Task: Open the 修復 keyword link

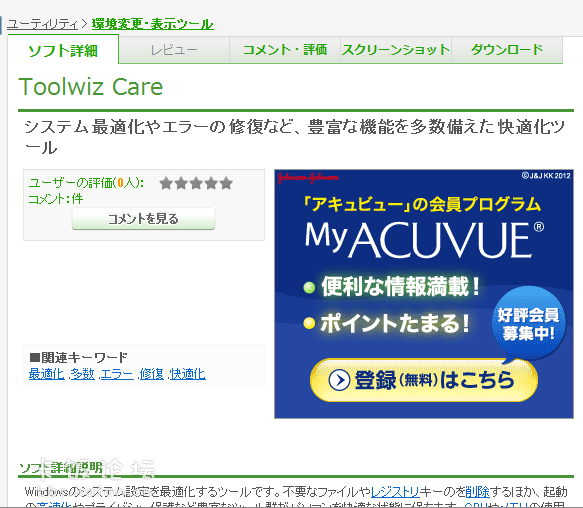Action: coord(152,374)
